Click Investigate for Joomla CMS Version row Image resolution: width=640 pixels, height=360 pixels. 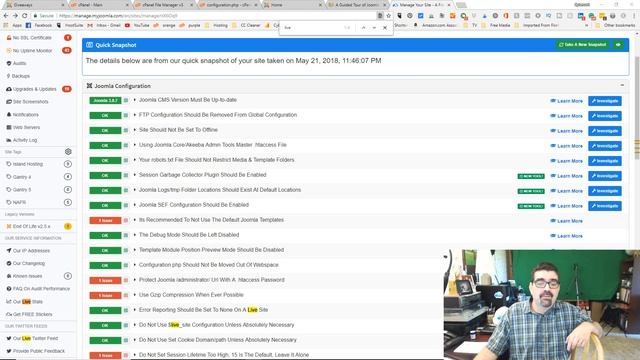click(604, 101)
